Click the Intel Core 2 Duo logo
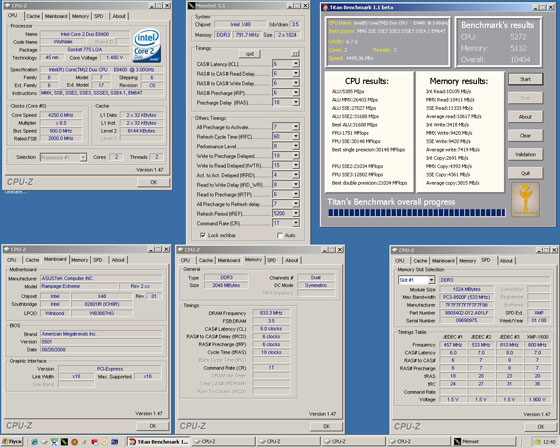Screen dimensions: 560x448 tap(147, 46)
